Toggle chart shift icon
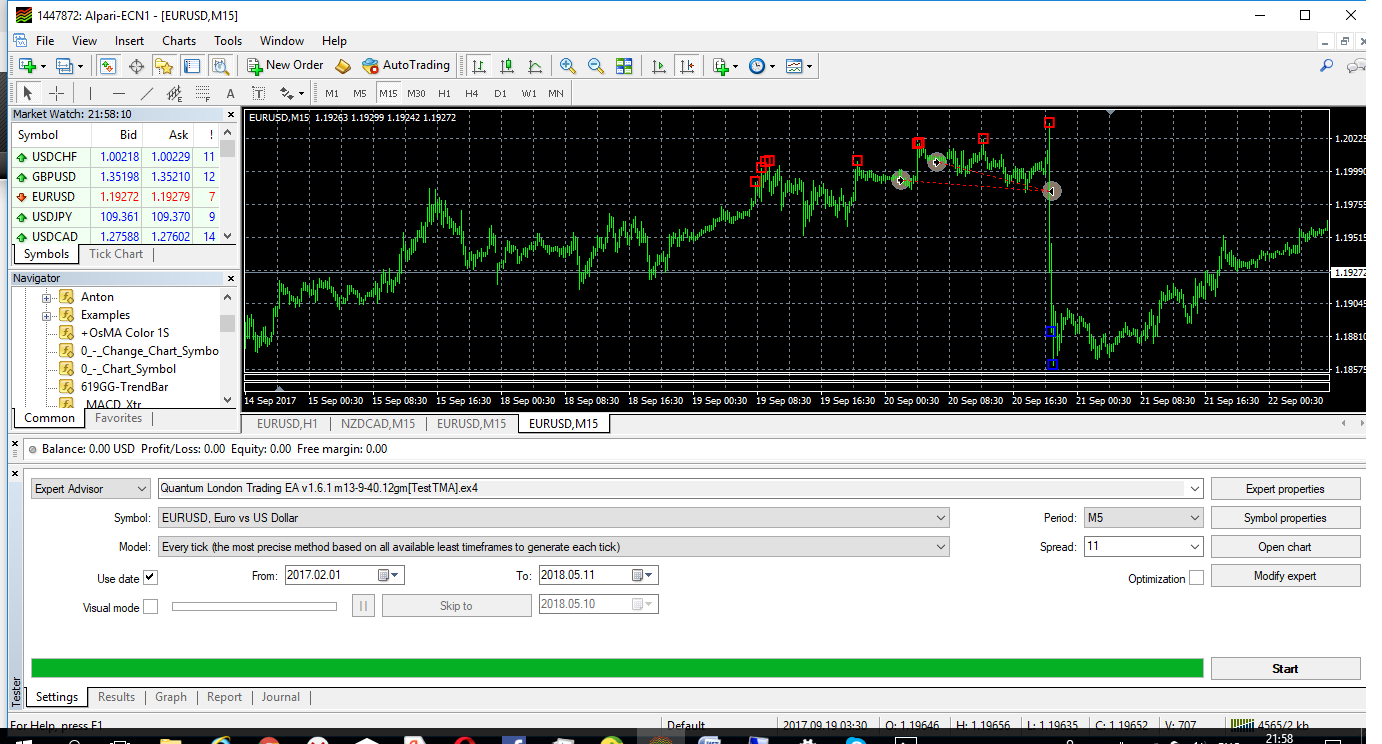Screen dimensions: 1382x744 [x=686, y=66]
